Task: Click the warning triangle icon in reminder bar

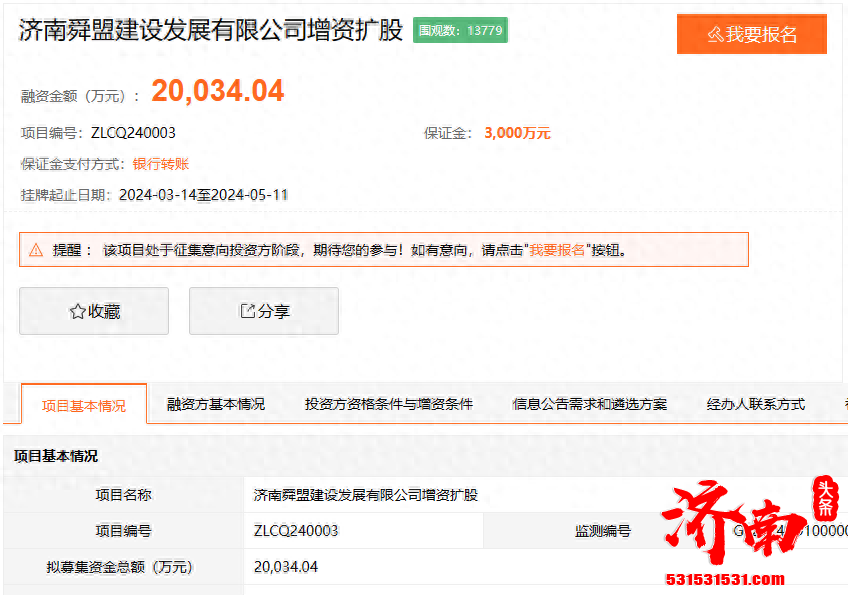Action: click(x=36, y=249)
